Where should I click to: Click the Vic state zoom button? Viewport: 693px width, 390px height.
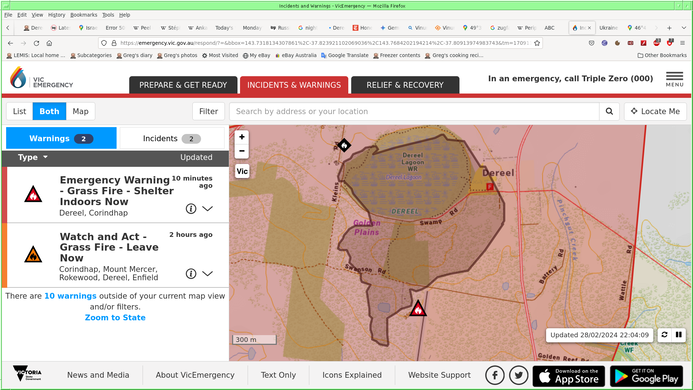pos(242,171)
